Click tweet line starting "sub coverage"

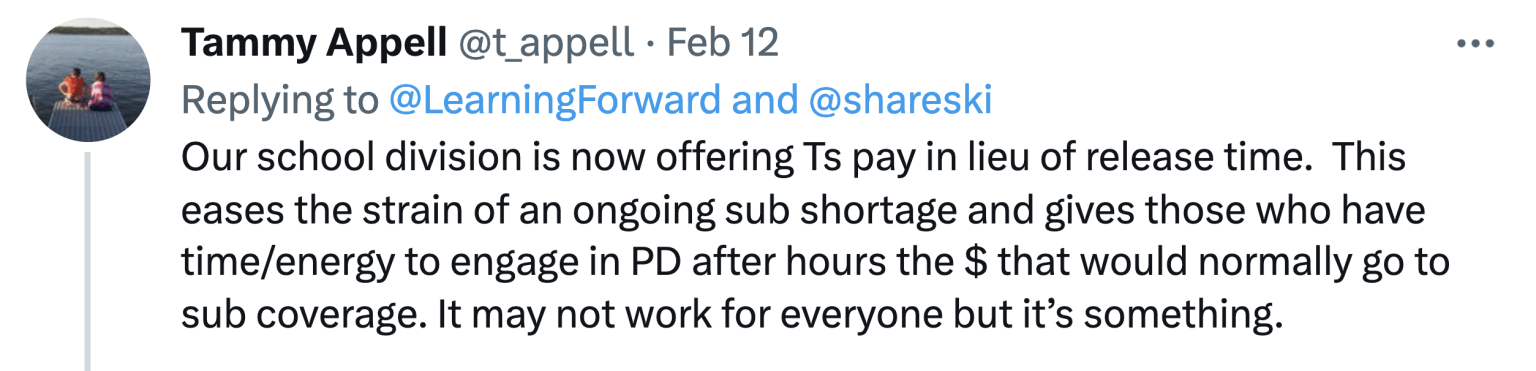click(732, 317)
